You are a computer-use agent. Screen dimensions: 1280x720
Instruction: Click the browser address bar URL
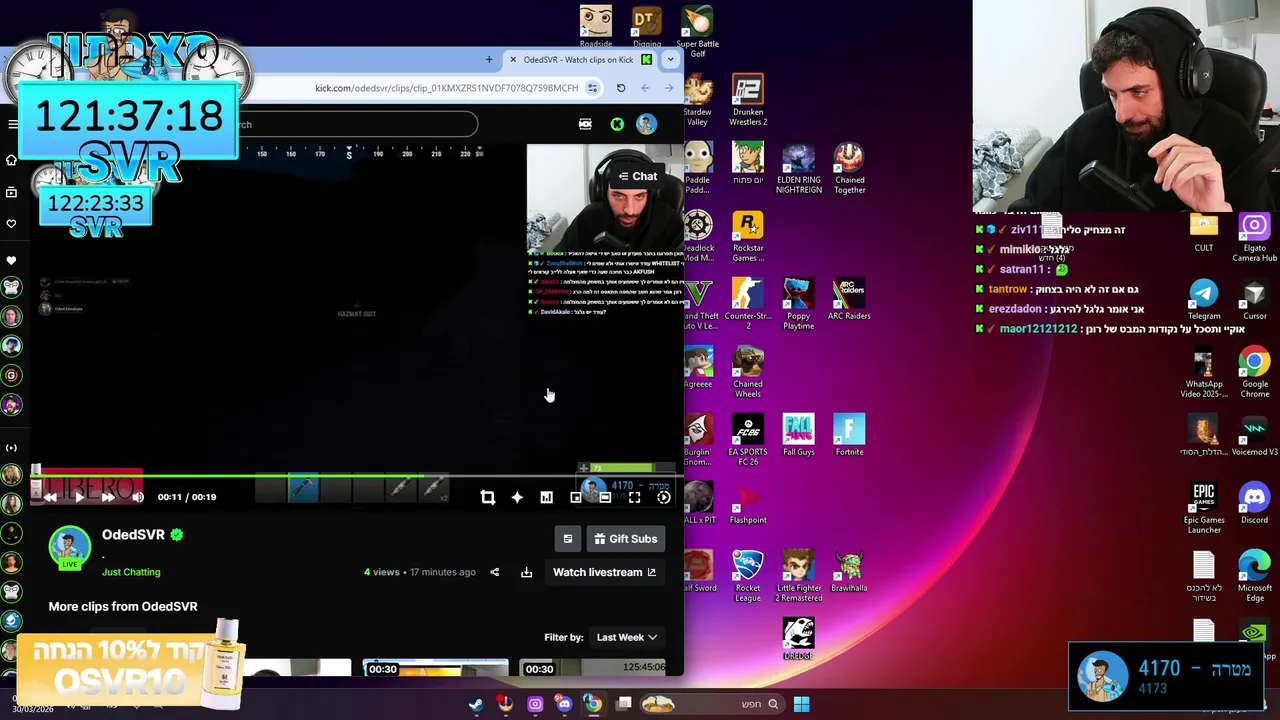coord(446,88)
